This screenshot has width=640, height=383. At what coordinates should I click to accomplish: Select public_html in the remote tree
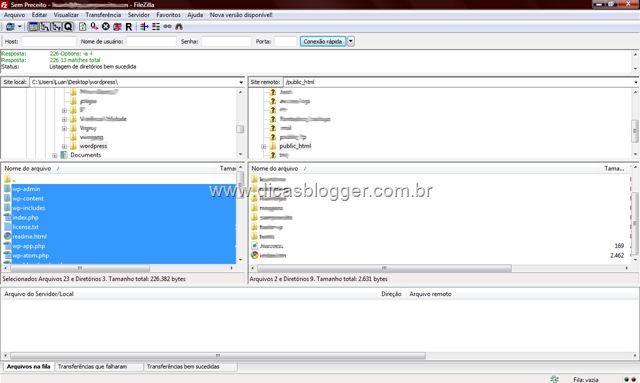(x=295, y=146)
